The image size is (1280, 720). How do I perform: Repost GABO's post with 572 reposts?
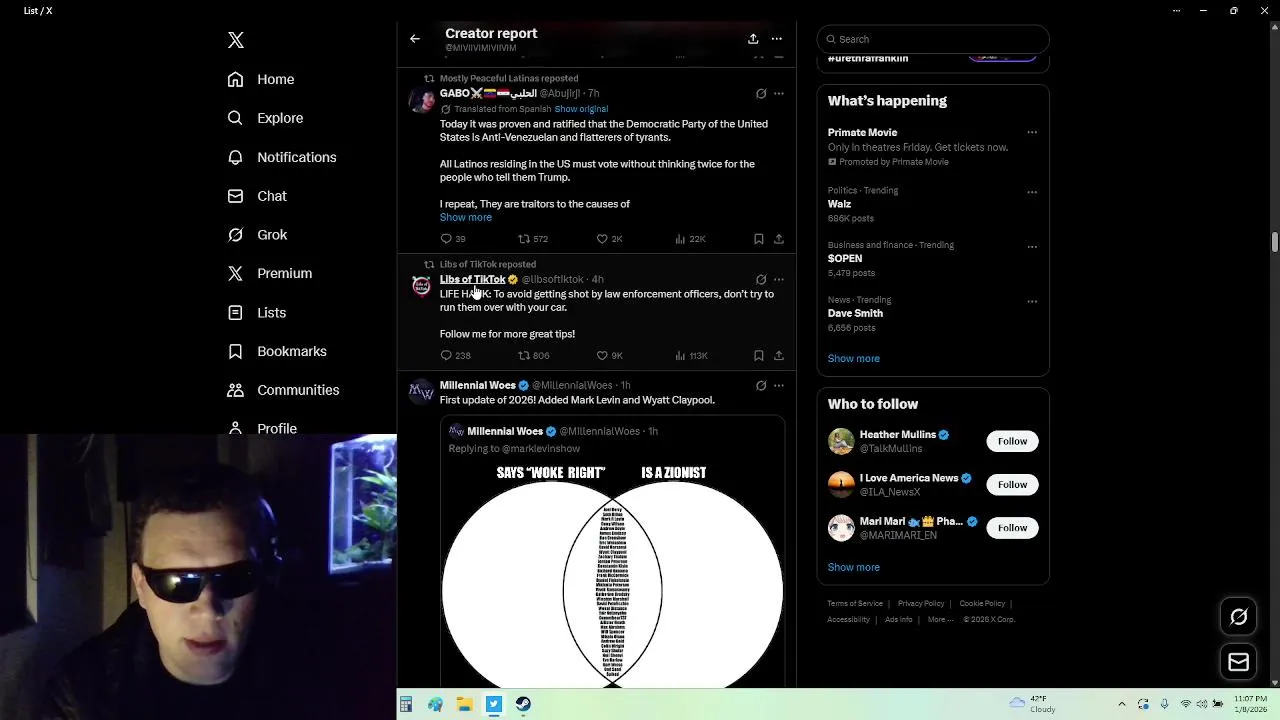click(x=532, y=239)
